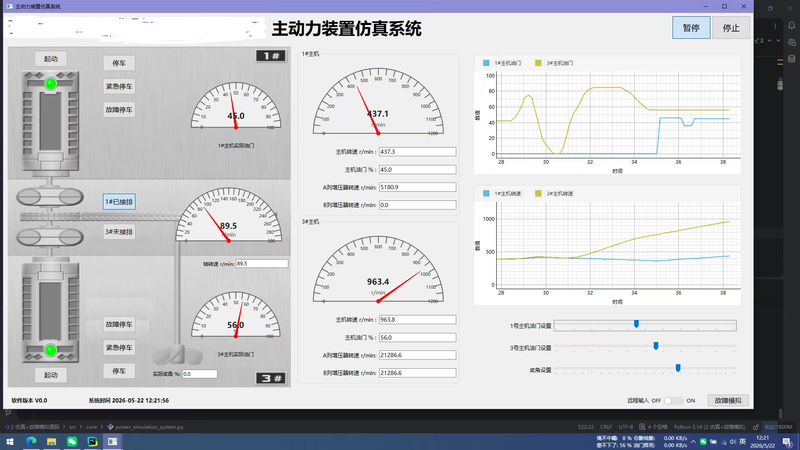Click the taskbar clock showing 12:21
The width and height of the screenshot is (800, 450).
[x=763, y=442]
